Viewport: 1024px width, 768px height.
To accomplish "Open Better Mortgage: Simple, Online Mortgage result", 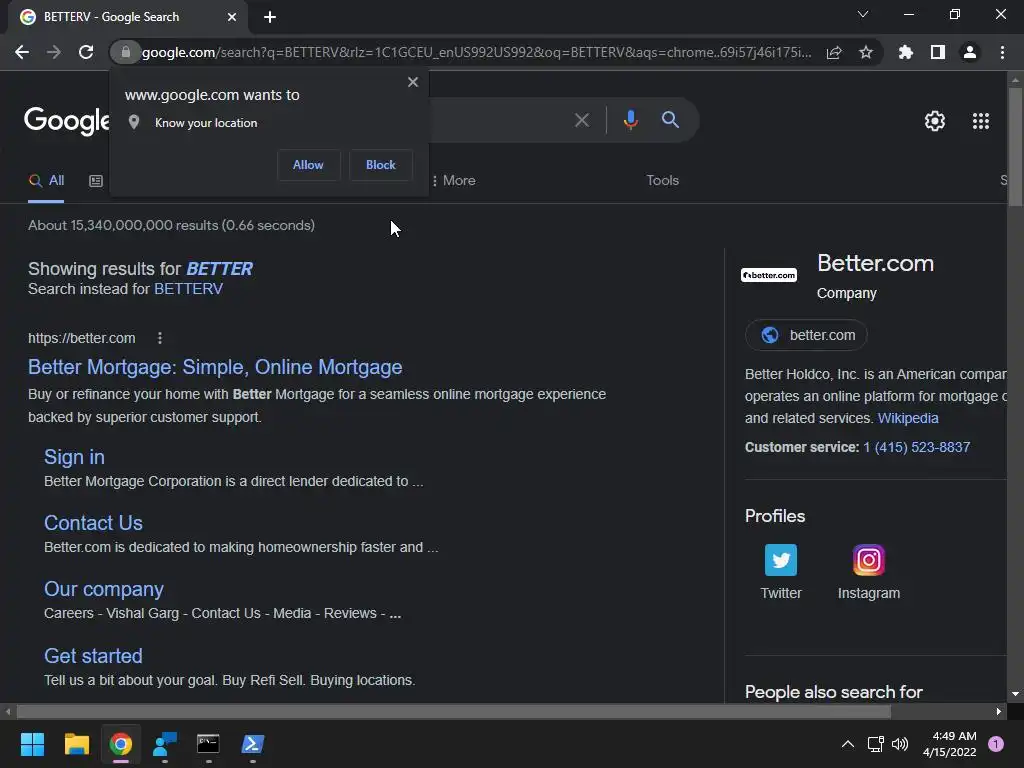I will click(x=215, y=367).
